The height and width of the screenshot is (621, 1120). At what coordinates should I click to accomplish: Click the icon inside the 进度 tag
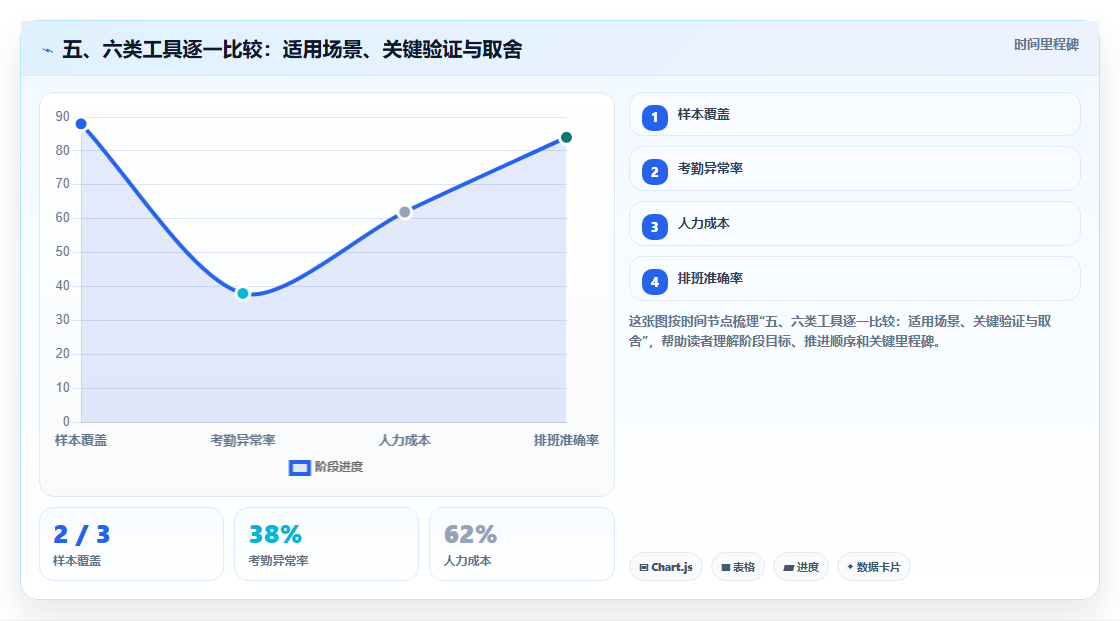click(x=789, y=567)
